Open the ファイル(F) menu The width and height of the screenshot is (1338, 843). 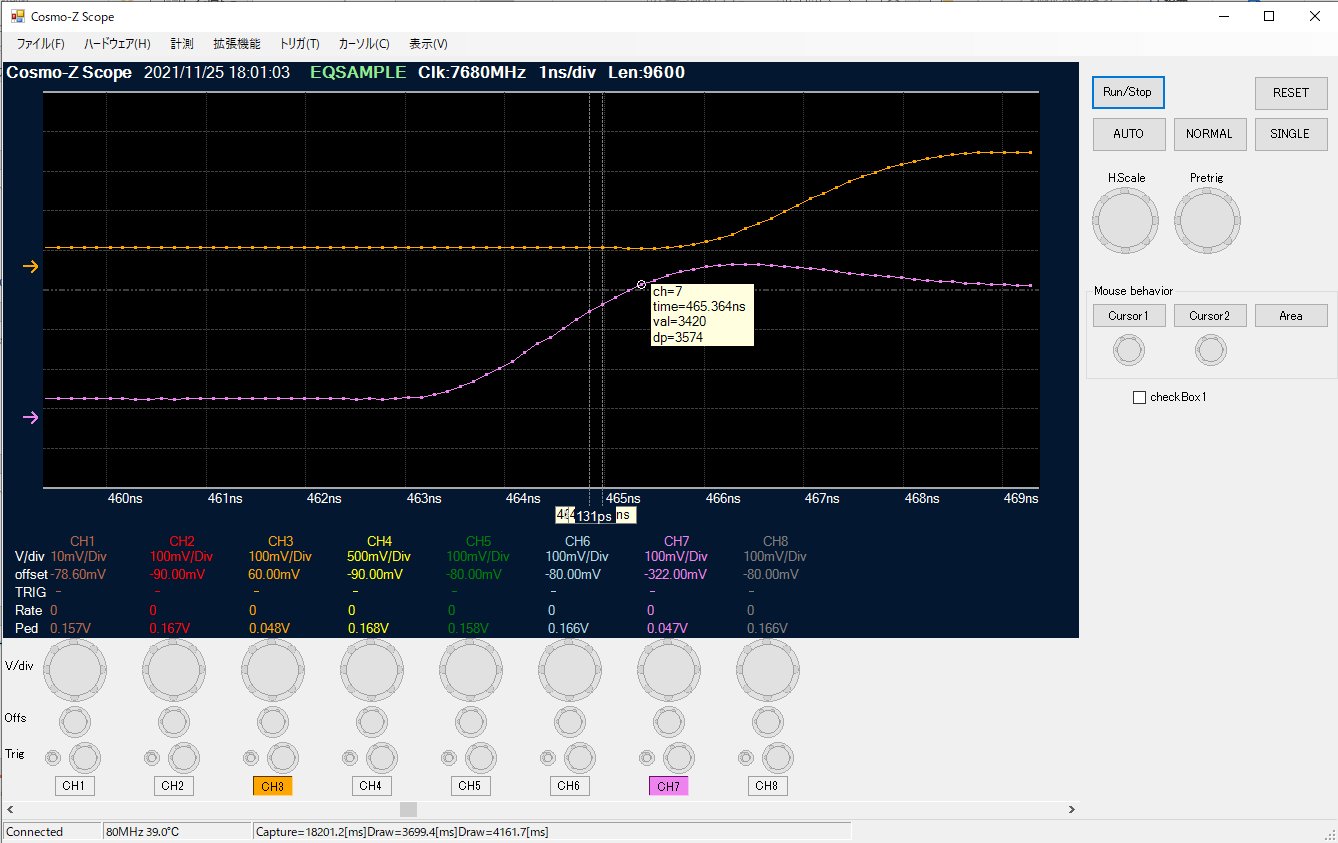(x=41, y=44)
